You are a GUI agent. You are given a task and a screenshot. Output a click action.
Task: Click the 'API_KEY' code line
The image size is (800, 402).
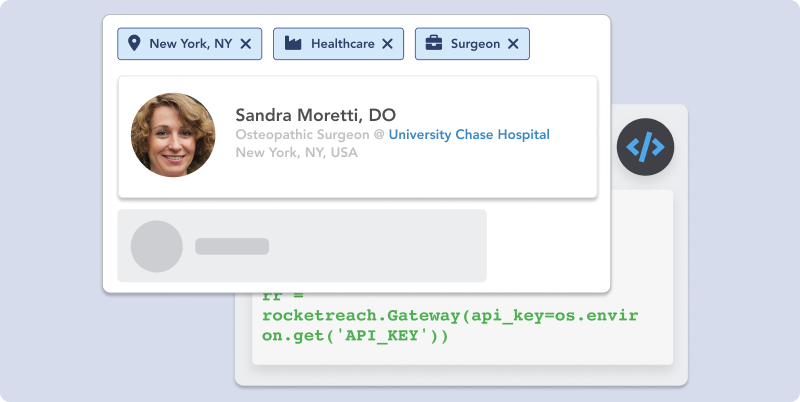pyautogui.click(x=355, y=336)
